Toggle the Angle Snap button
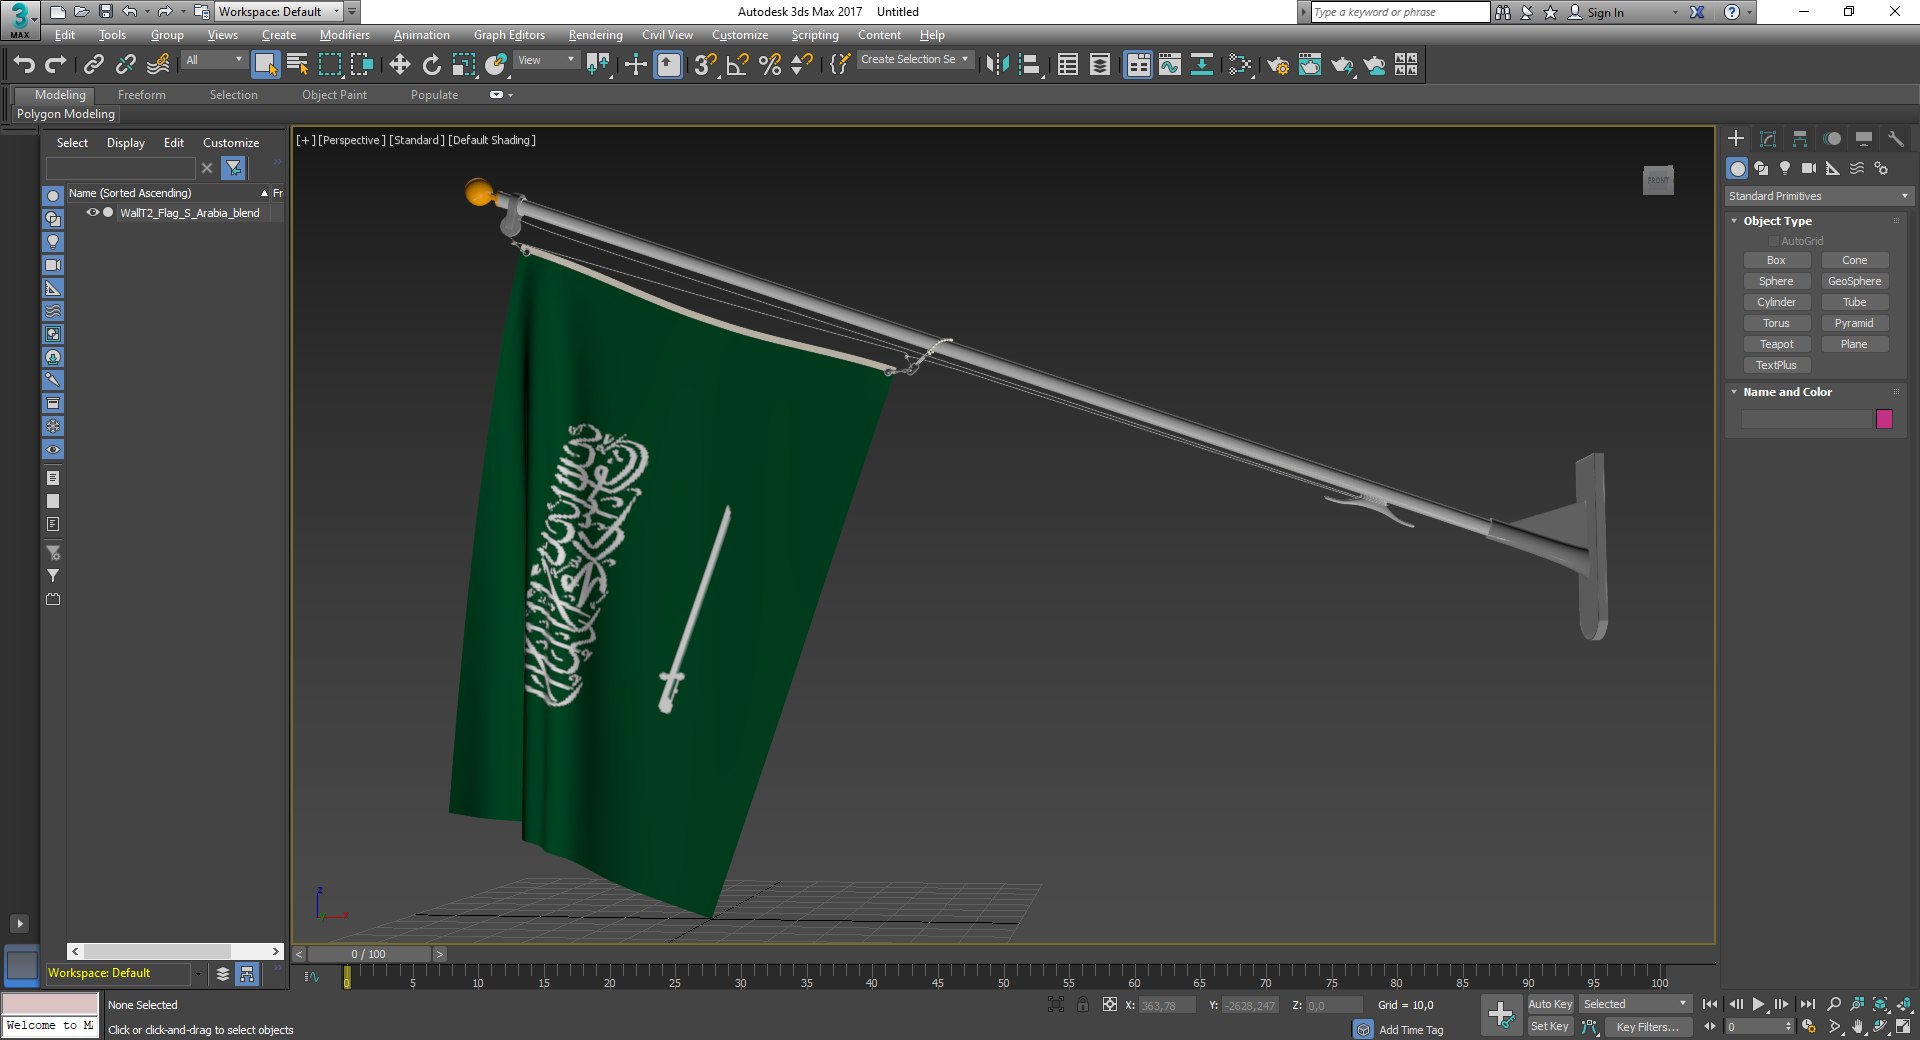This screenshot has width=1920, height=1040. coord(737,65)
